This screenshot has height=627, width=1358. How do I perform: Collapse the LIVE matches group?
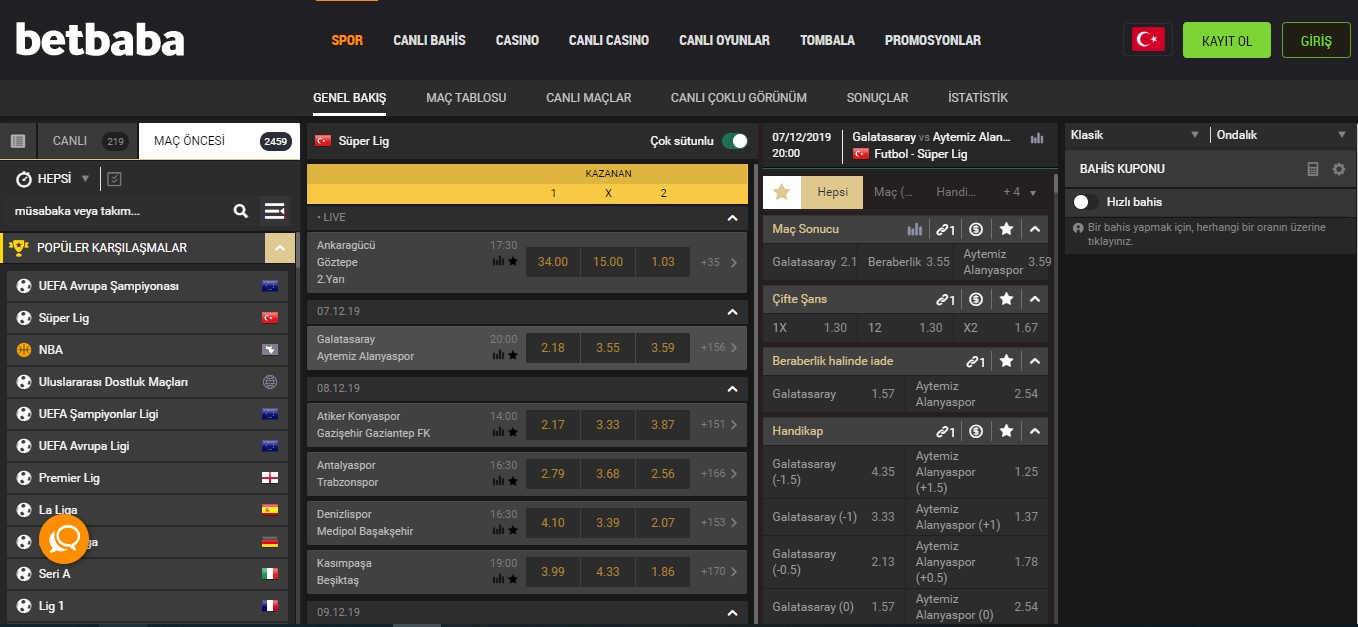coord(732,217)
